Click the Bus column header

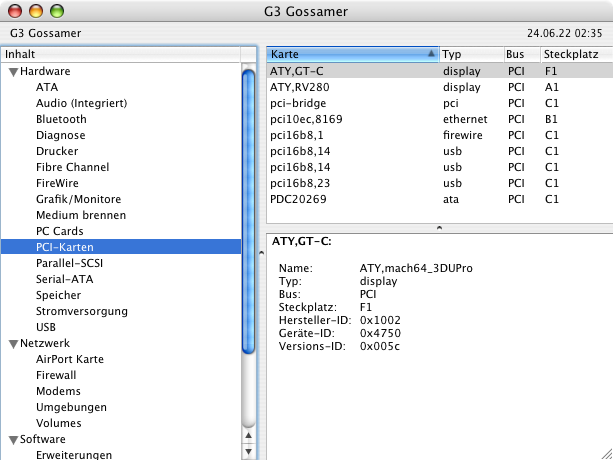point(522,54)
